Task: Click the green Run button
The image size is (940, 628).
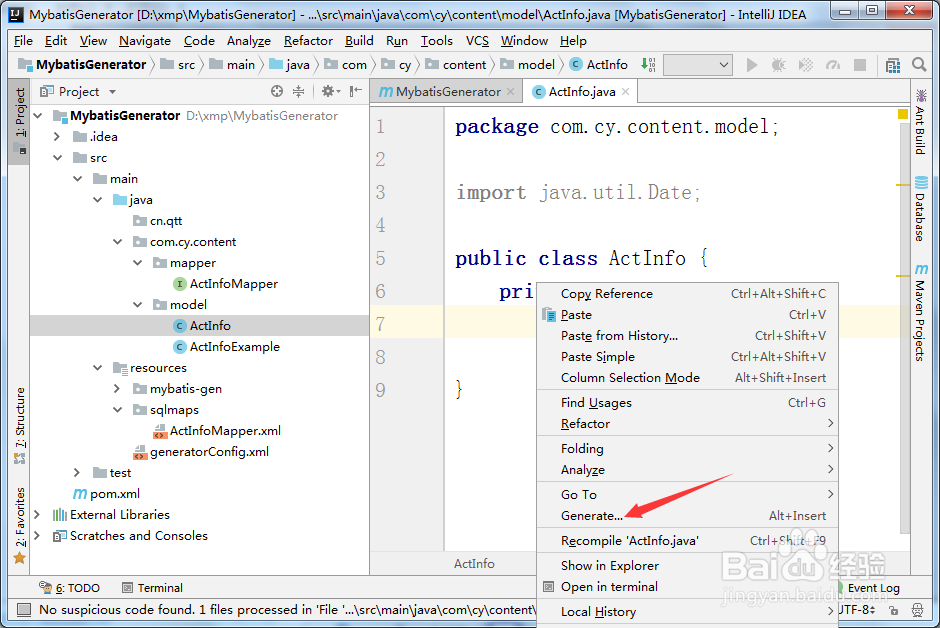Action: pos(751,65)
